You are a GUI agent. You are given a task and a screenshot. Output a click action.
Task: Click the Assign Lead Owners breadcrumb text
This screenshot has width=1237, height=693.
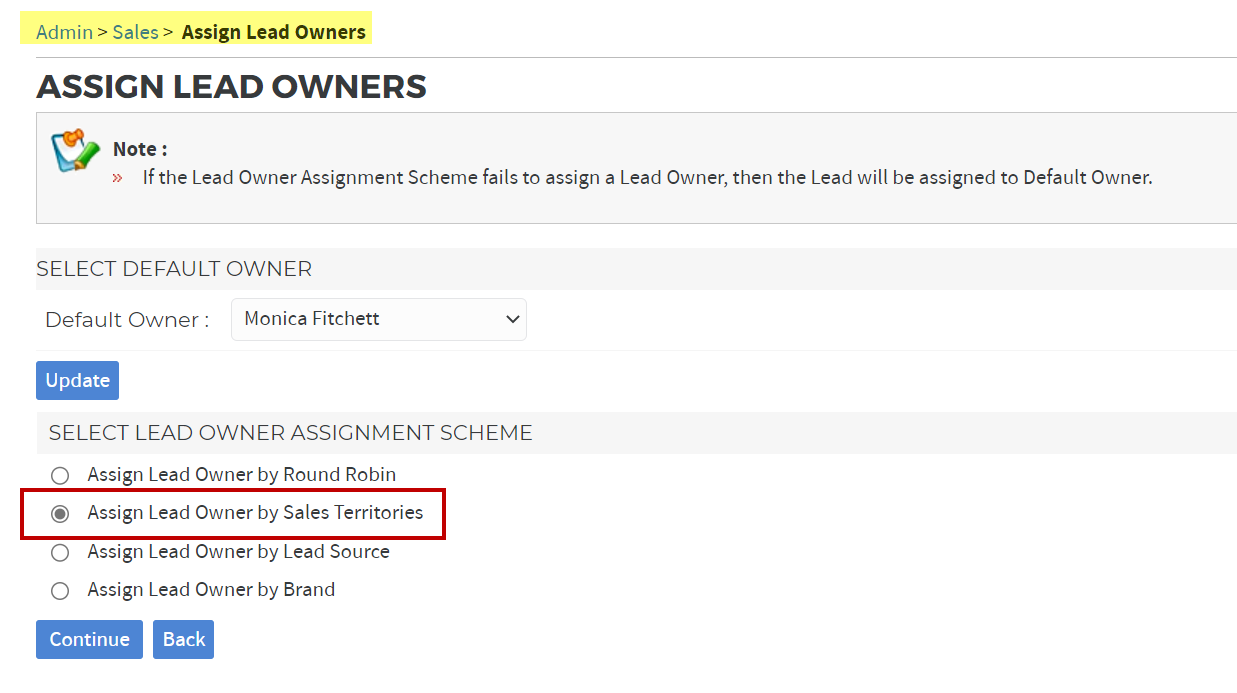tap(274, 32)
